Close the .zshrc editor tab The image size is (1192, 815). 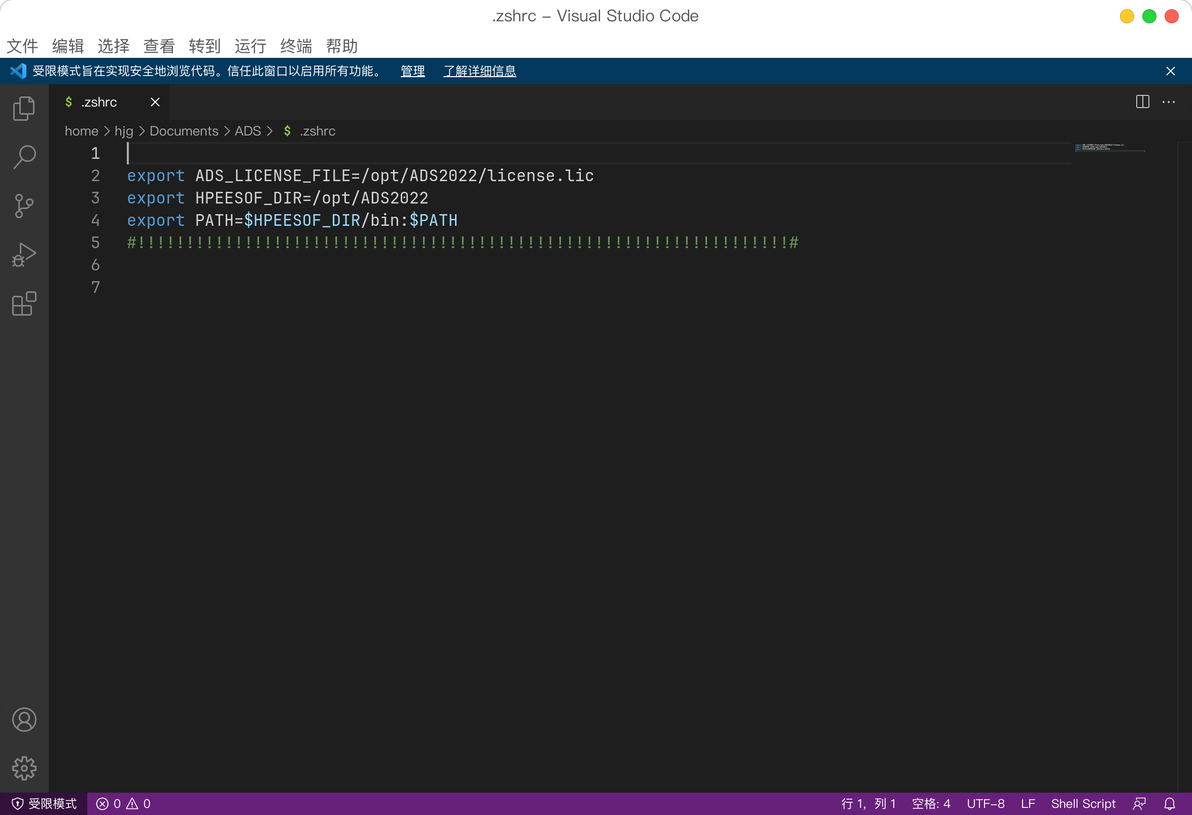155,102
